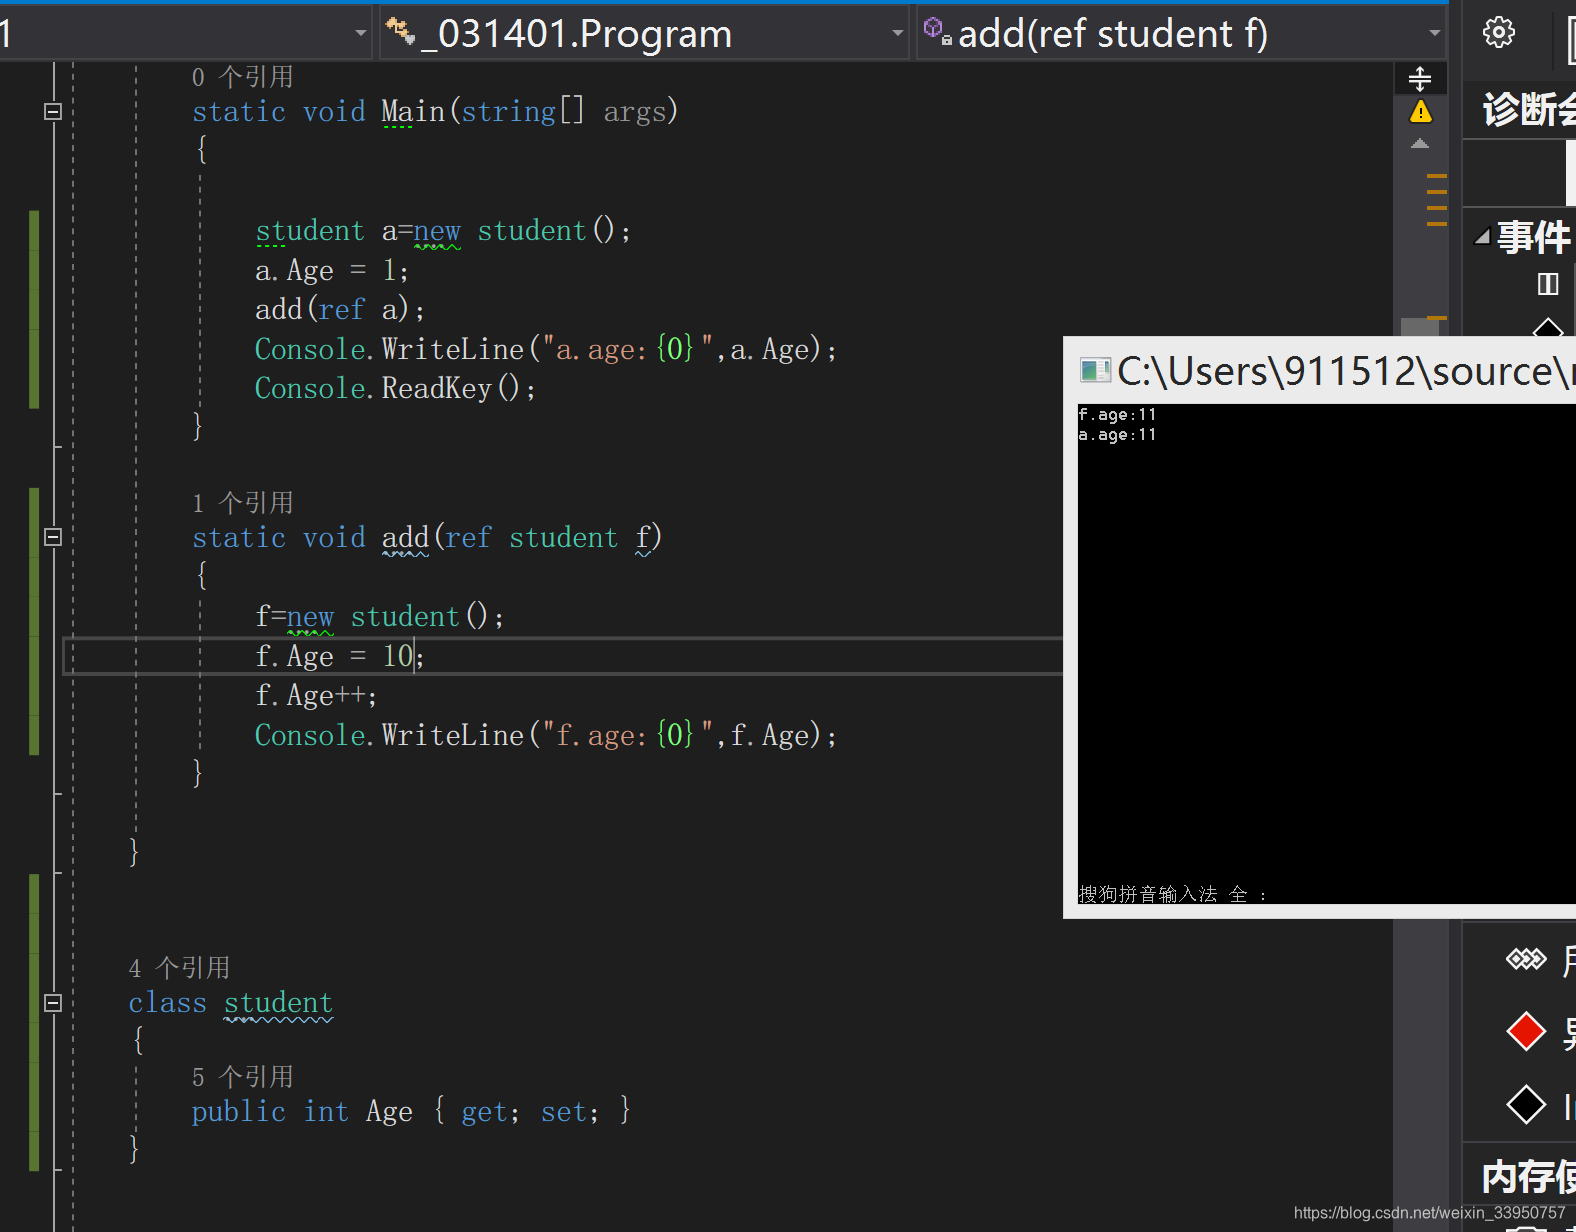
Task: Click the console window title path
Action: (1346, 371)
